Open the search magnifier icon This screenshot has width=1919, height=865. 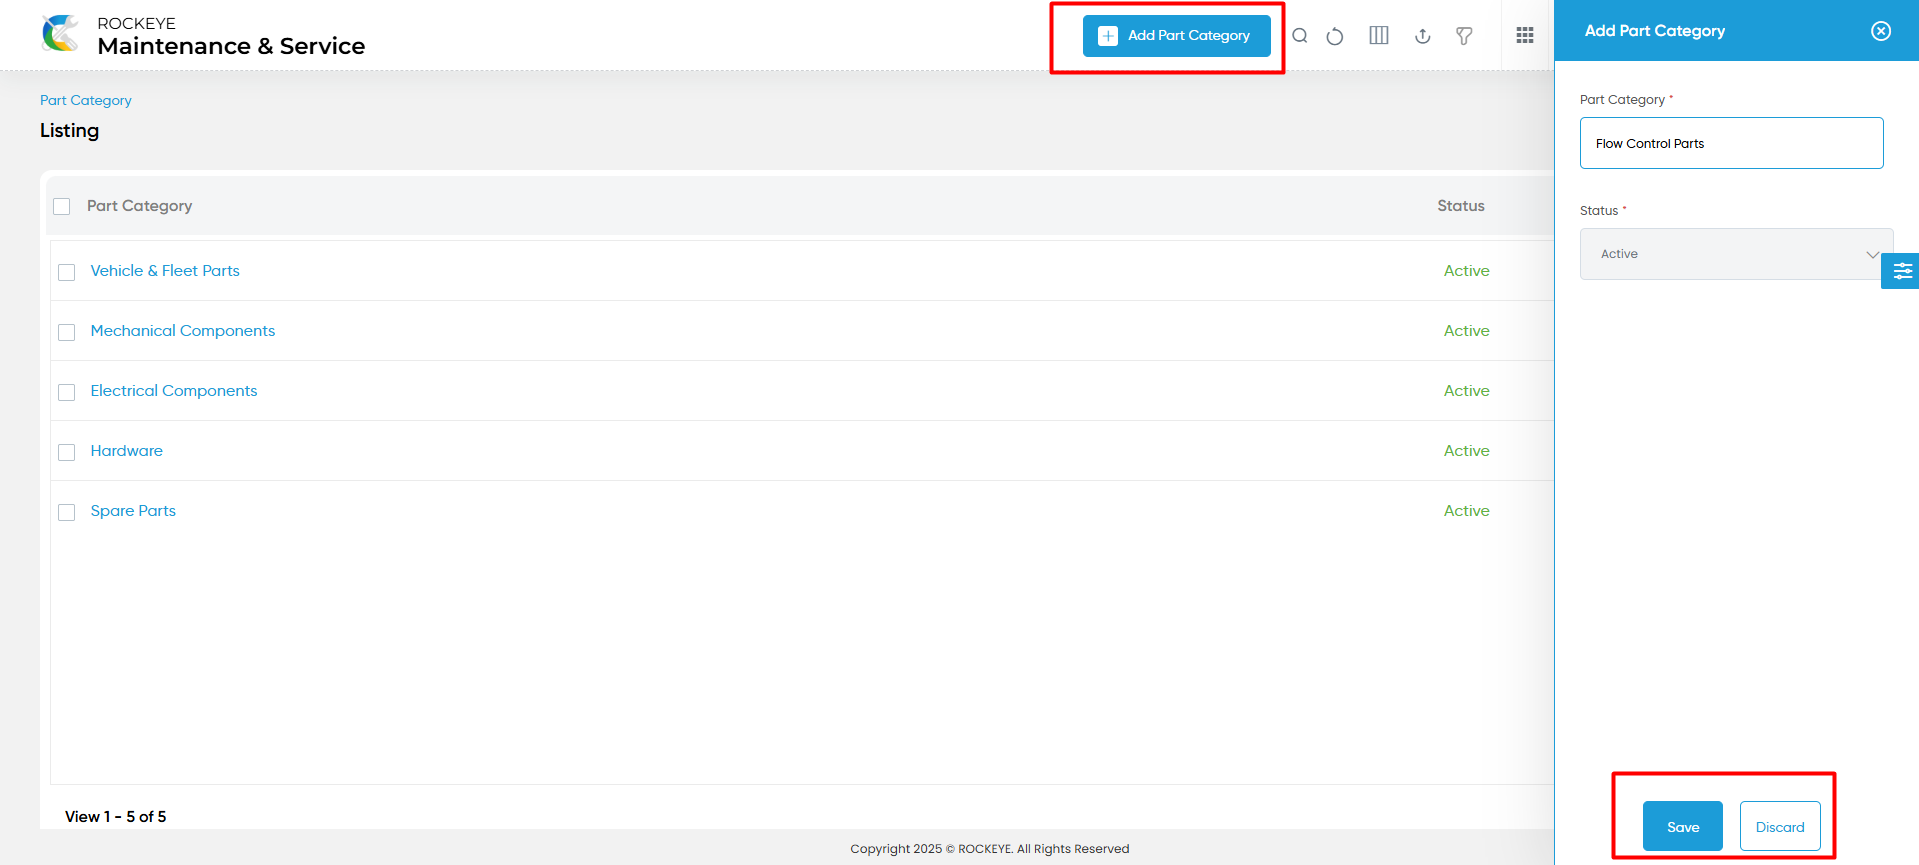(x=1300, y=36)
